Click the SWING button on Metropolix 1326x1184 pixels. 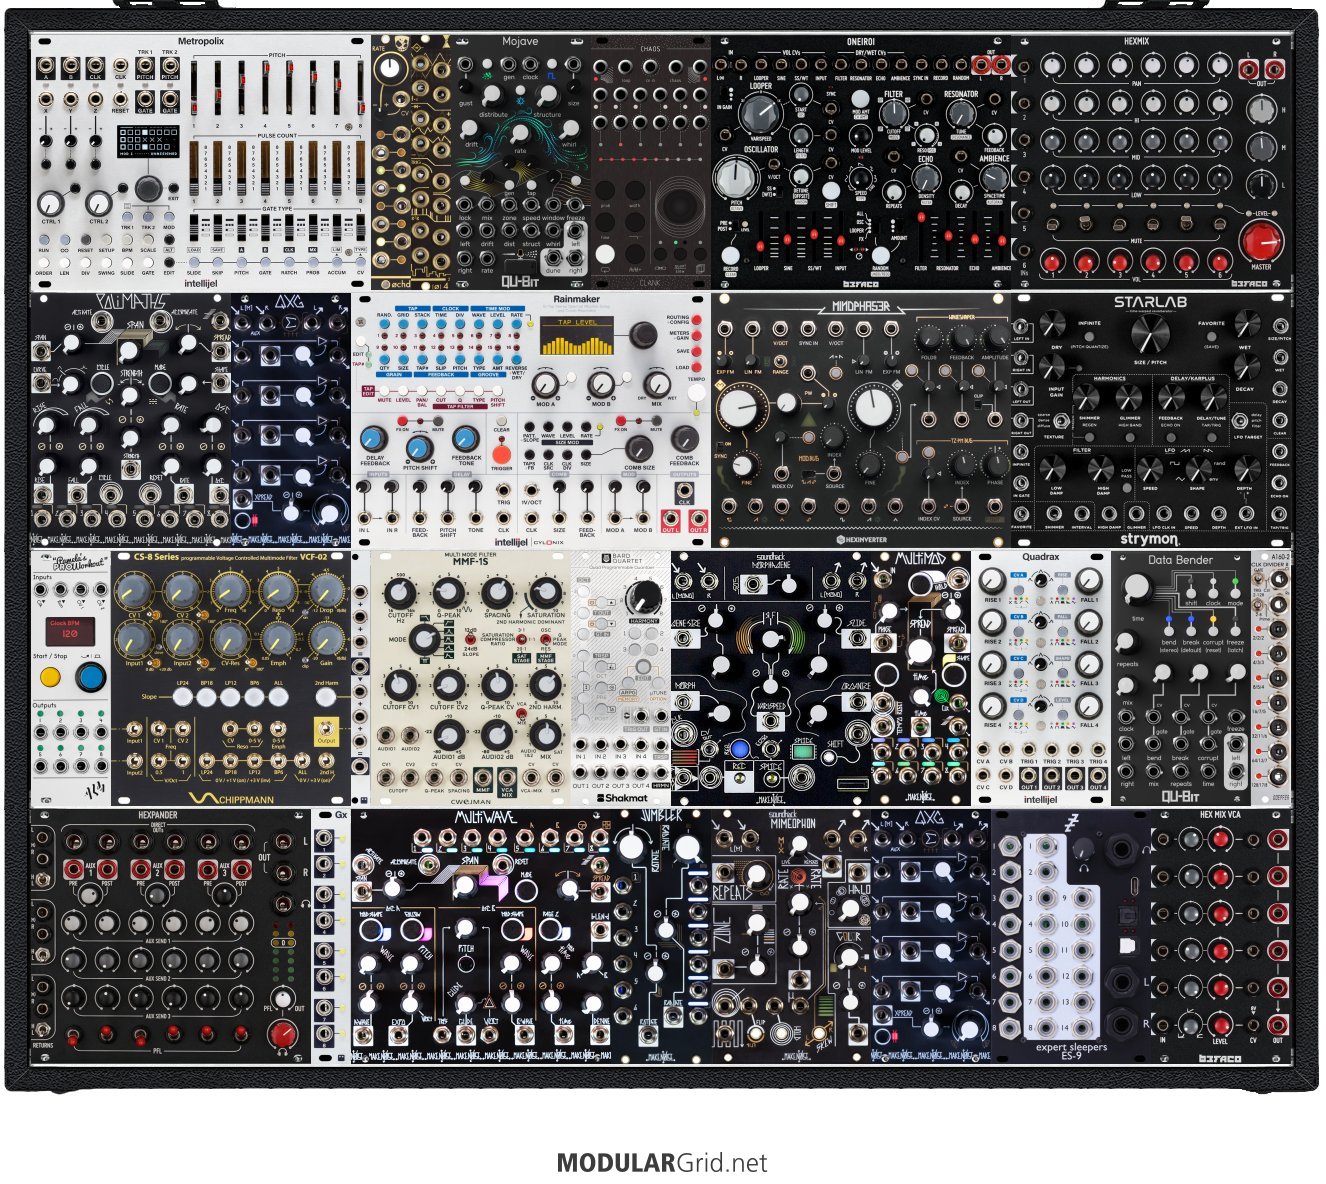tap(106, 264)
